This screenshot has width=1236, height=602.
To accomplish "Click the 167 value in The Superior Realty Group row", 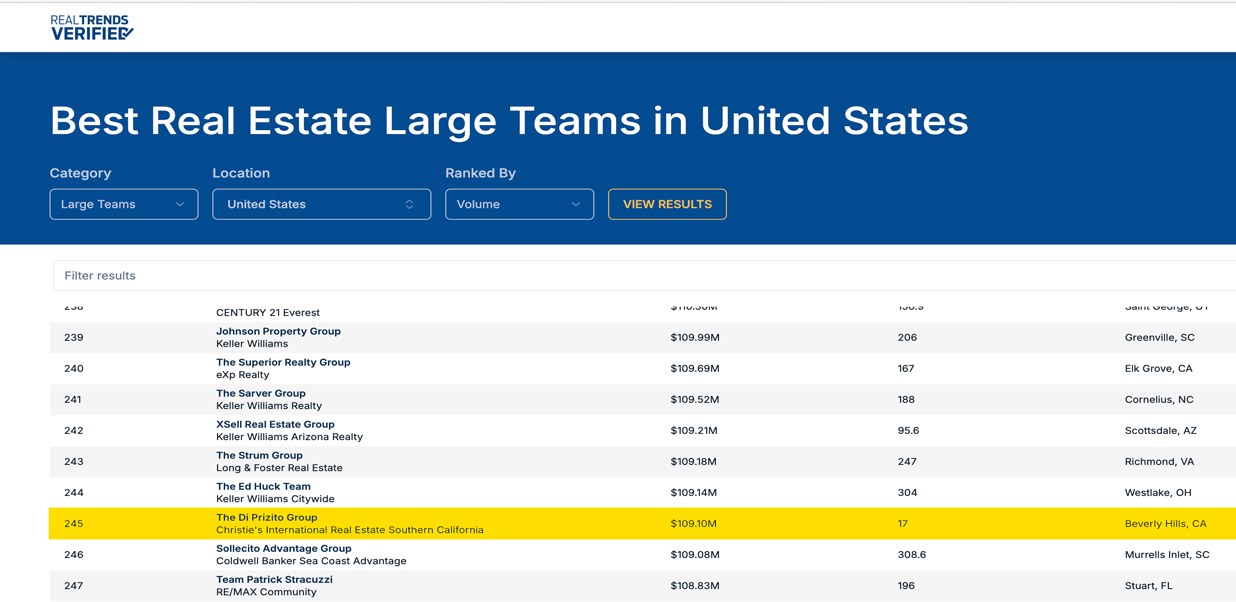I will click(x=906, y=369).
